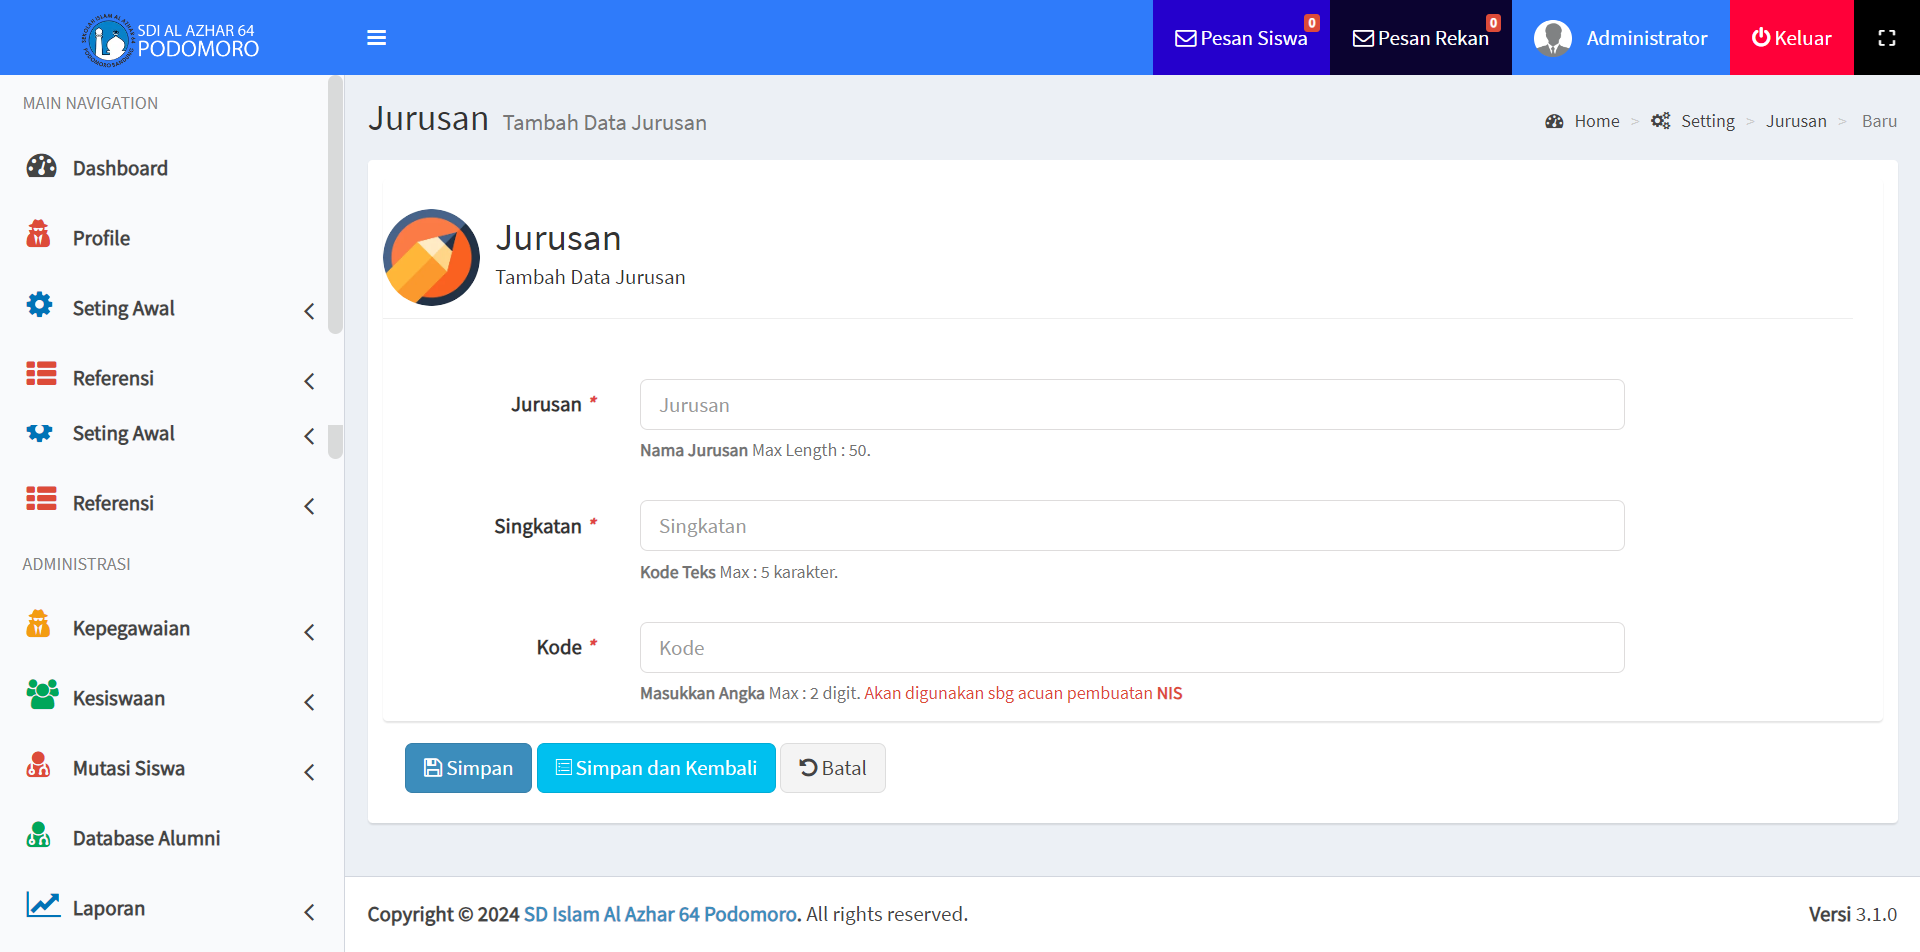Click the Jurusan pencil icon
Viewport: 1920px width, 952px height.
(x=431, y=257)
